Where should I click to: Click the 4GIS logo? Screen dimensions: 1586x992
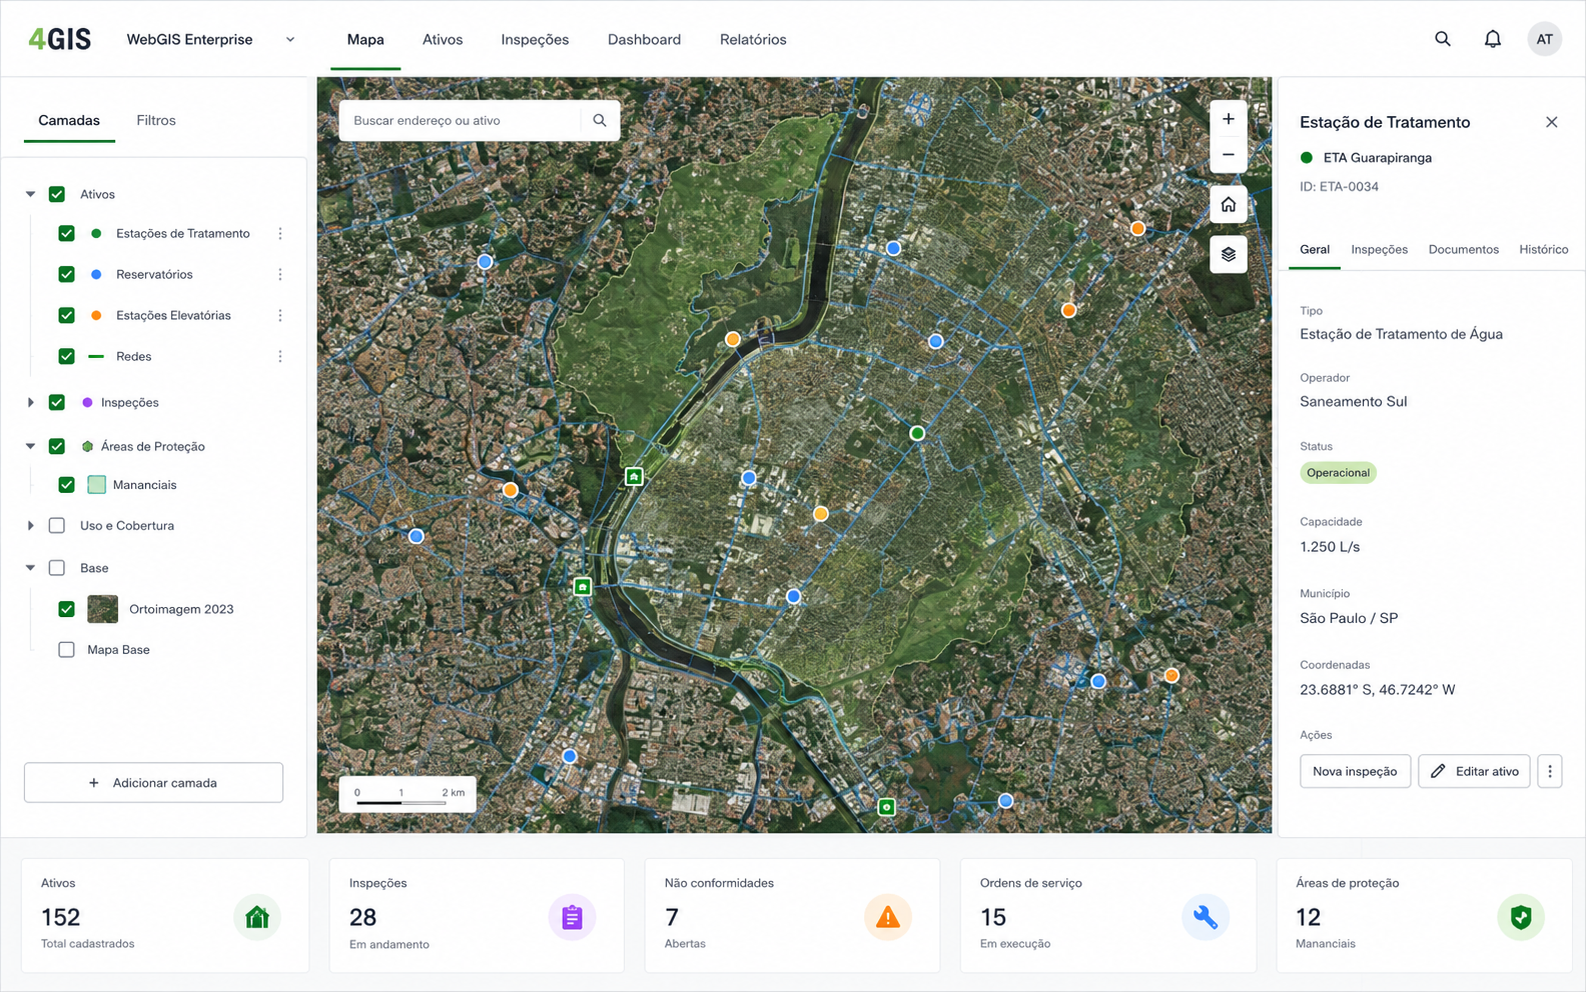(x=60, y=39)
